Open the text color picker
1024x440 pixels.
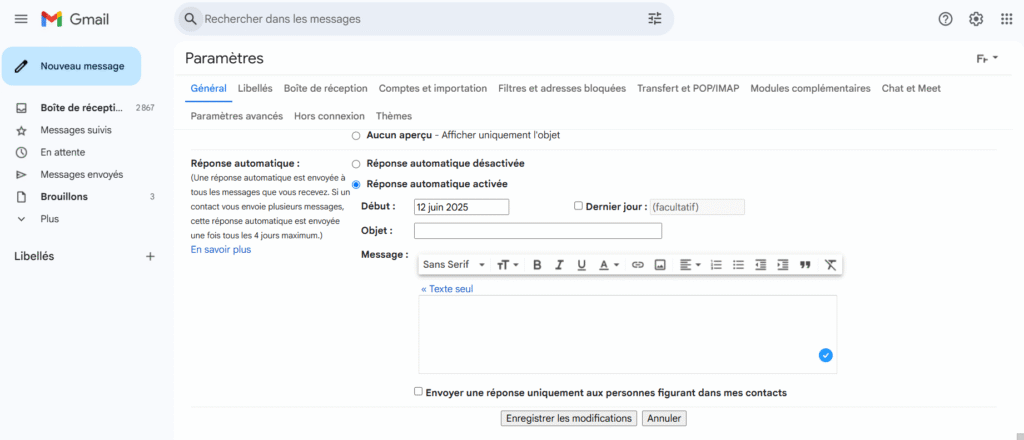click(608, 265)
